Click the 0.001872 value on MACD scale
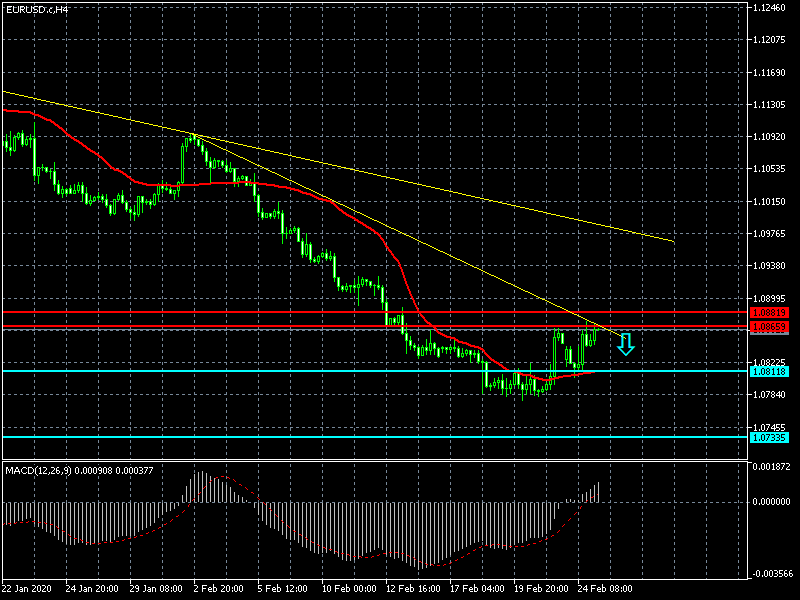Screen dimensions: 800x600 771,467
